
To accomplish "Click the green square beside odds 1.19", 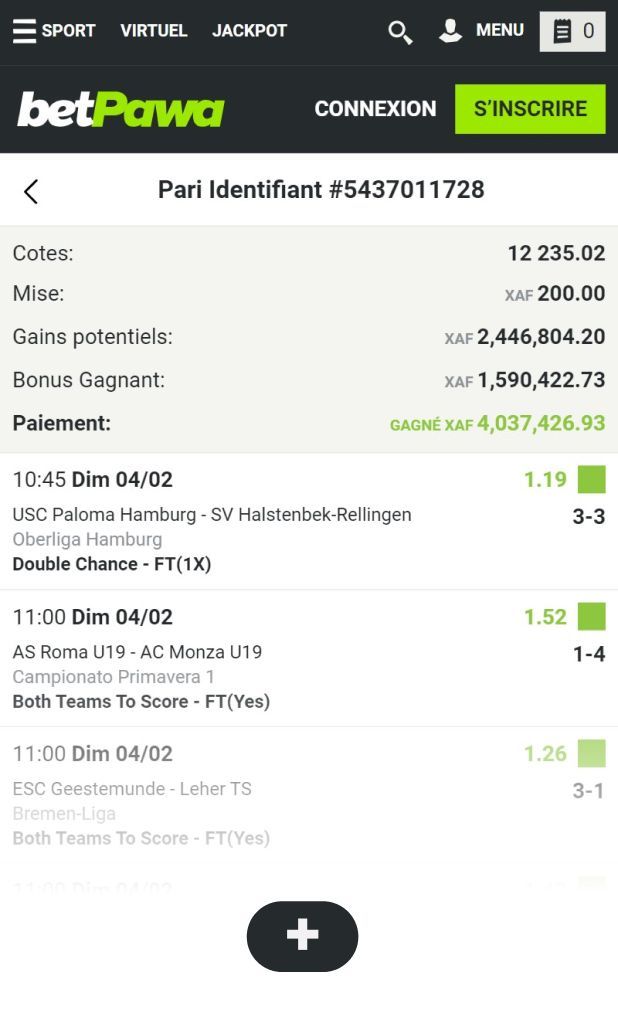I will coord(591,480).
